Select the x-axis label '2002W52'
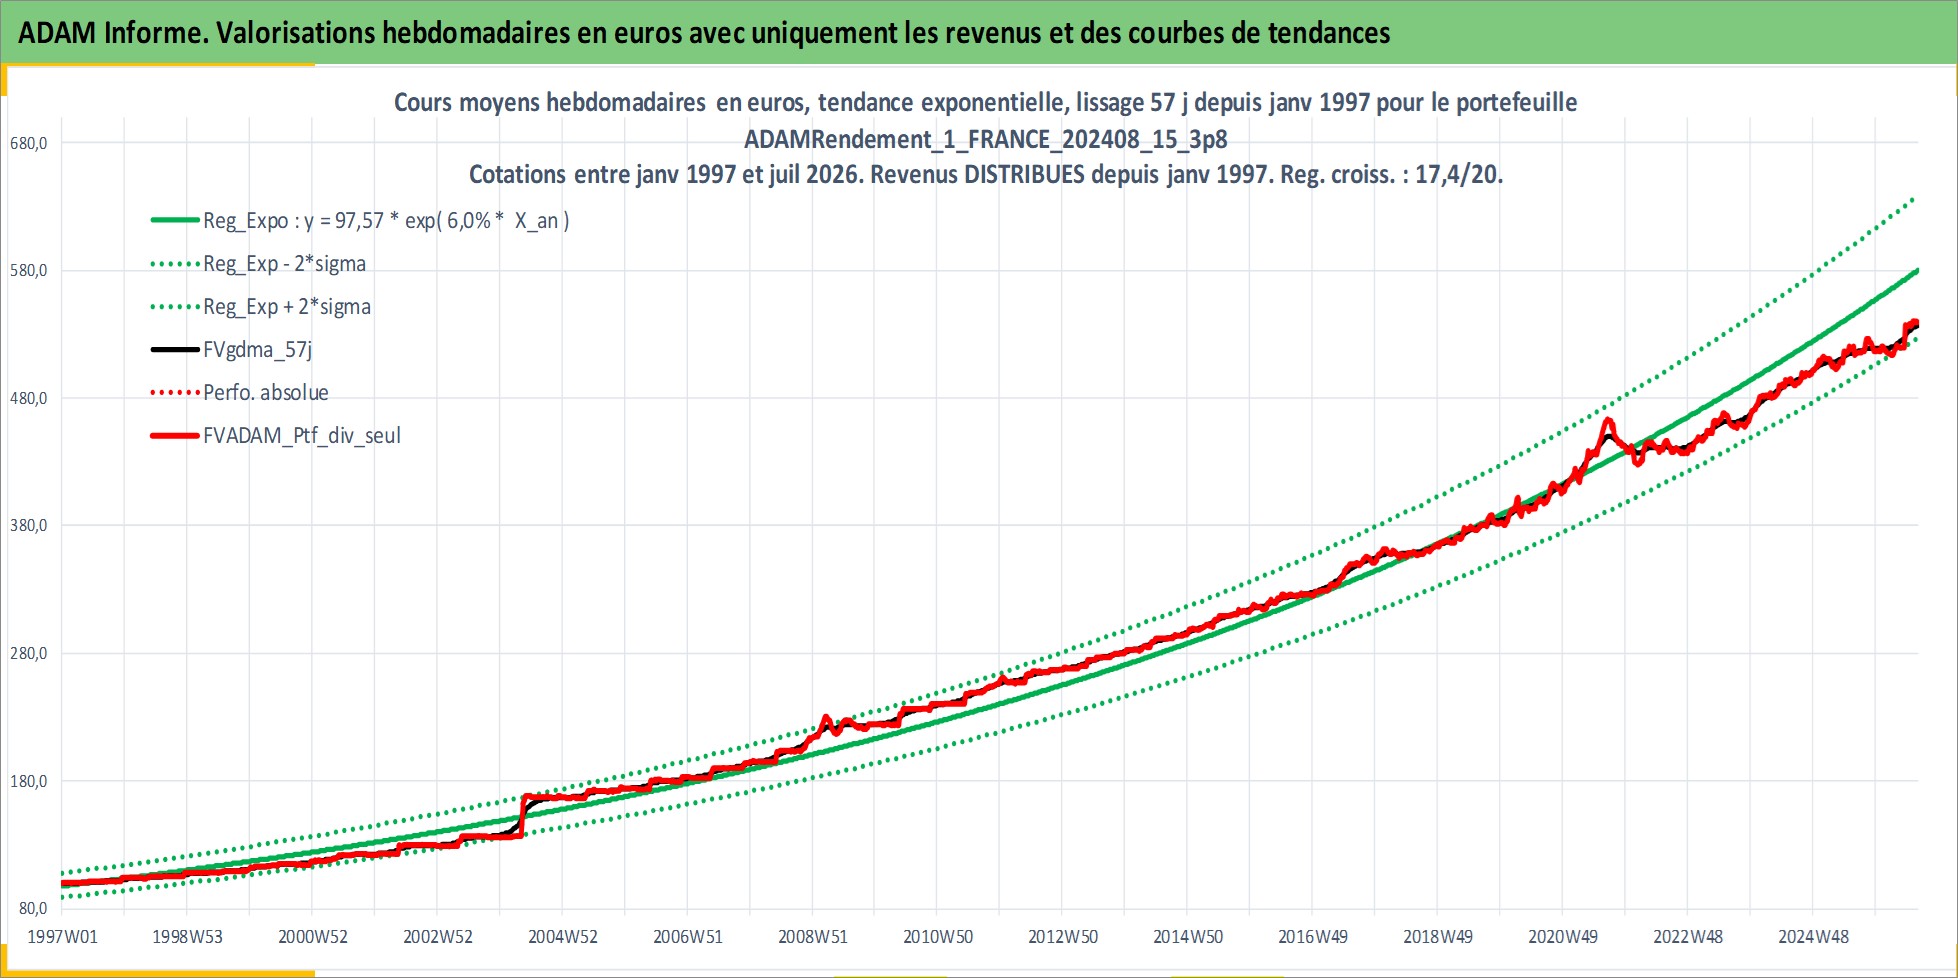Screen dimensions: 1958x978 [438, 937]
